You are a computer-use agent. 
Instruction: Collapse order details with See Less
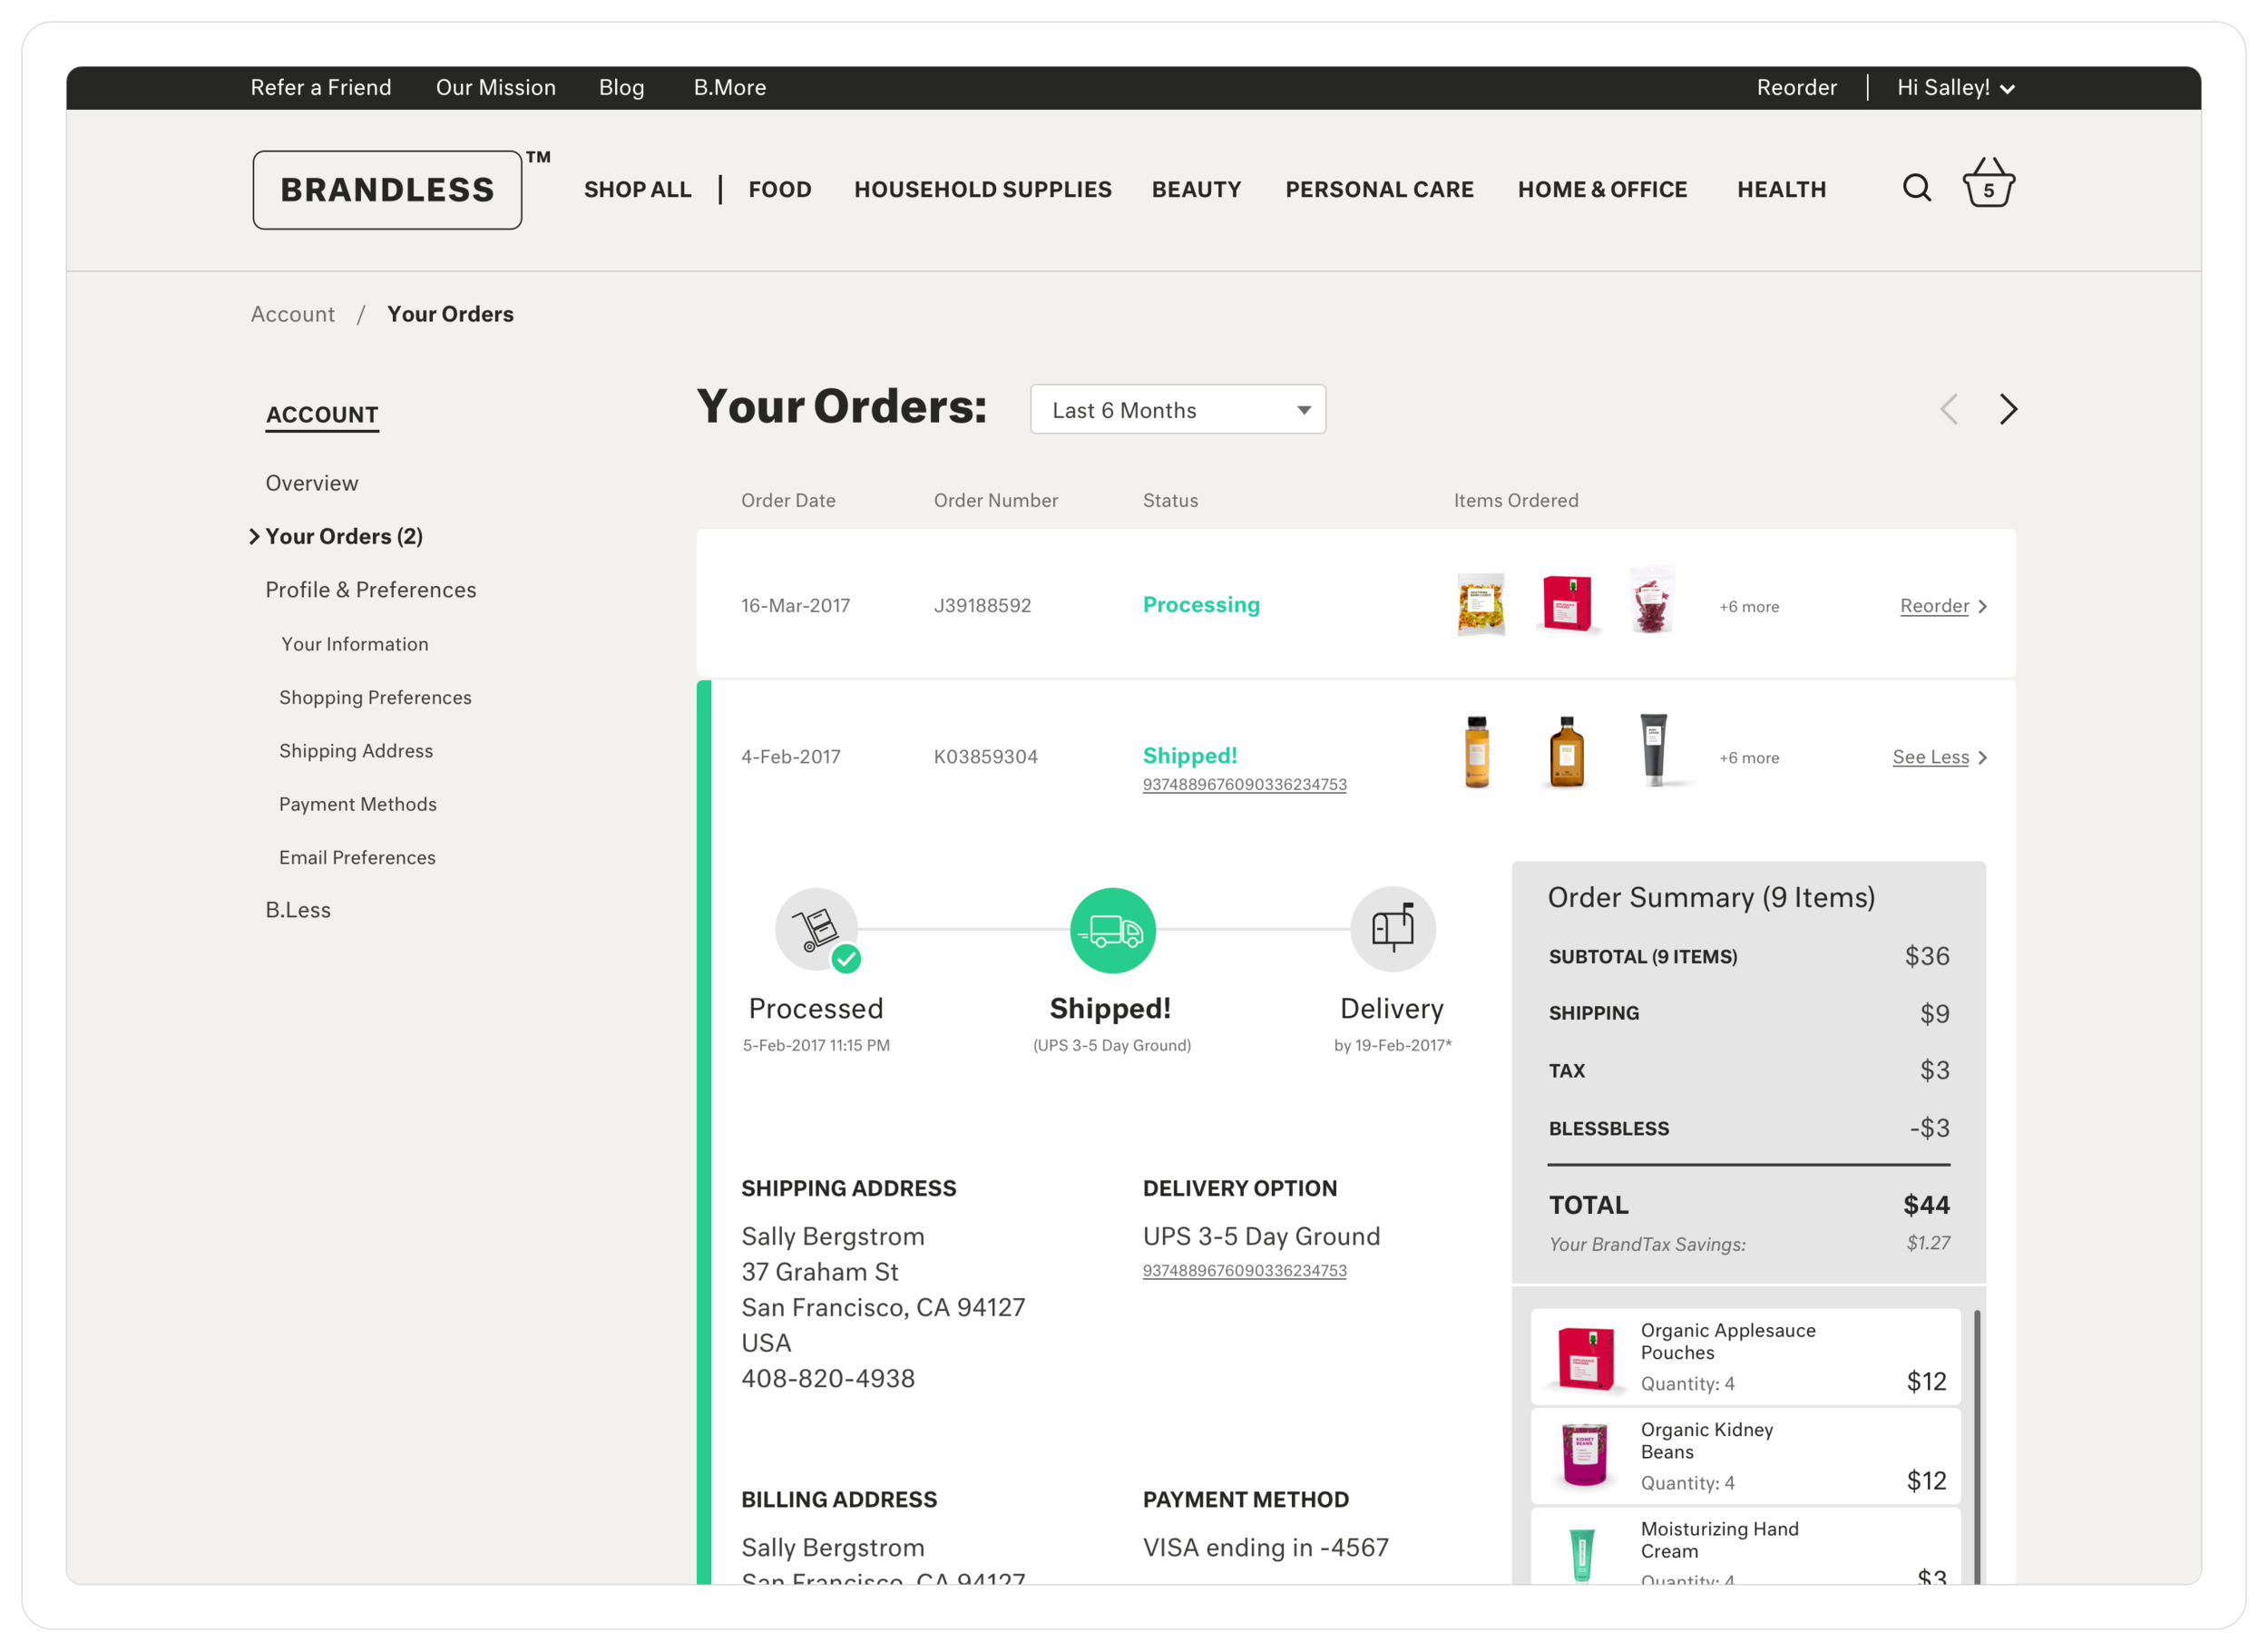(1939, 757)
